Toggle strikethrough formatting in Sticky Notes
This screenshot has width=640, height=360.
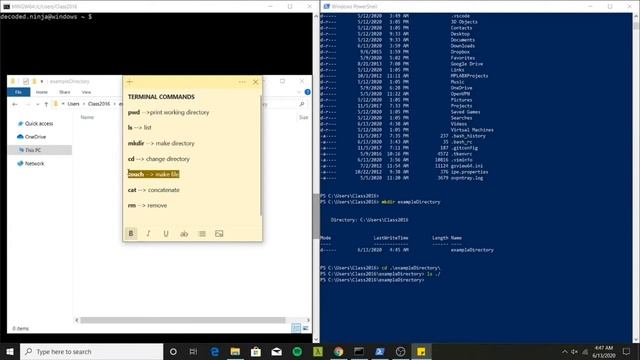click(x=184, y=233)
